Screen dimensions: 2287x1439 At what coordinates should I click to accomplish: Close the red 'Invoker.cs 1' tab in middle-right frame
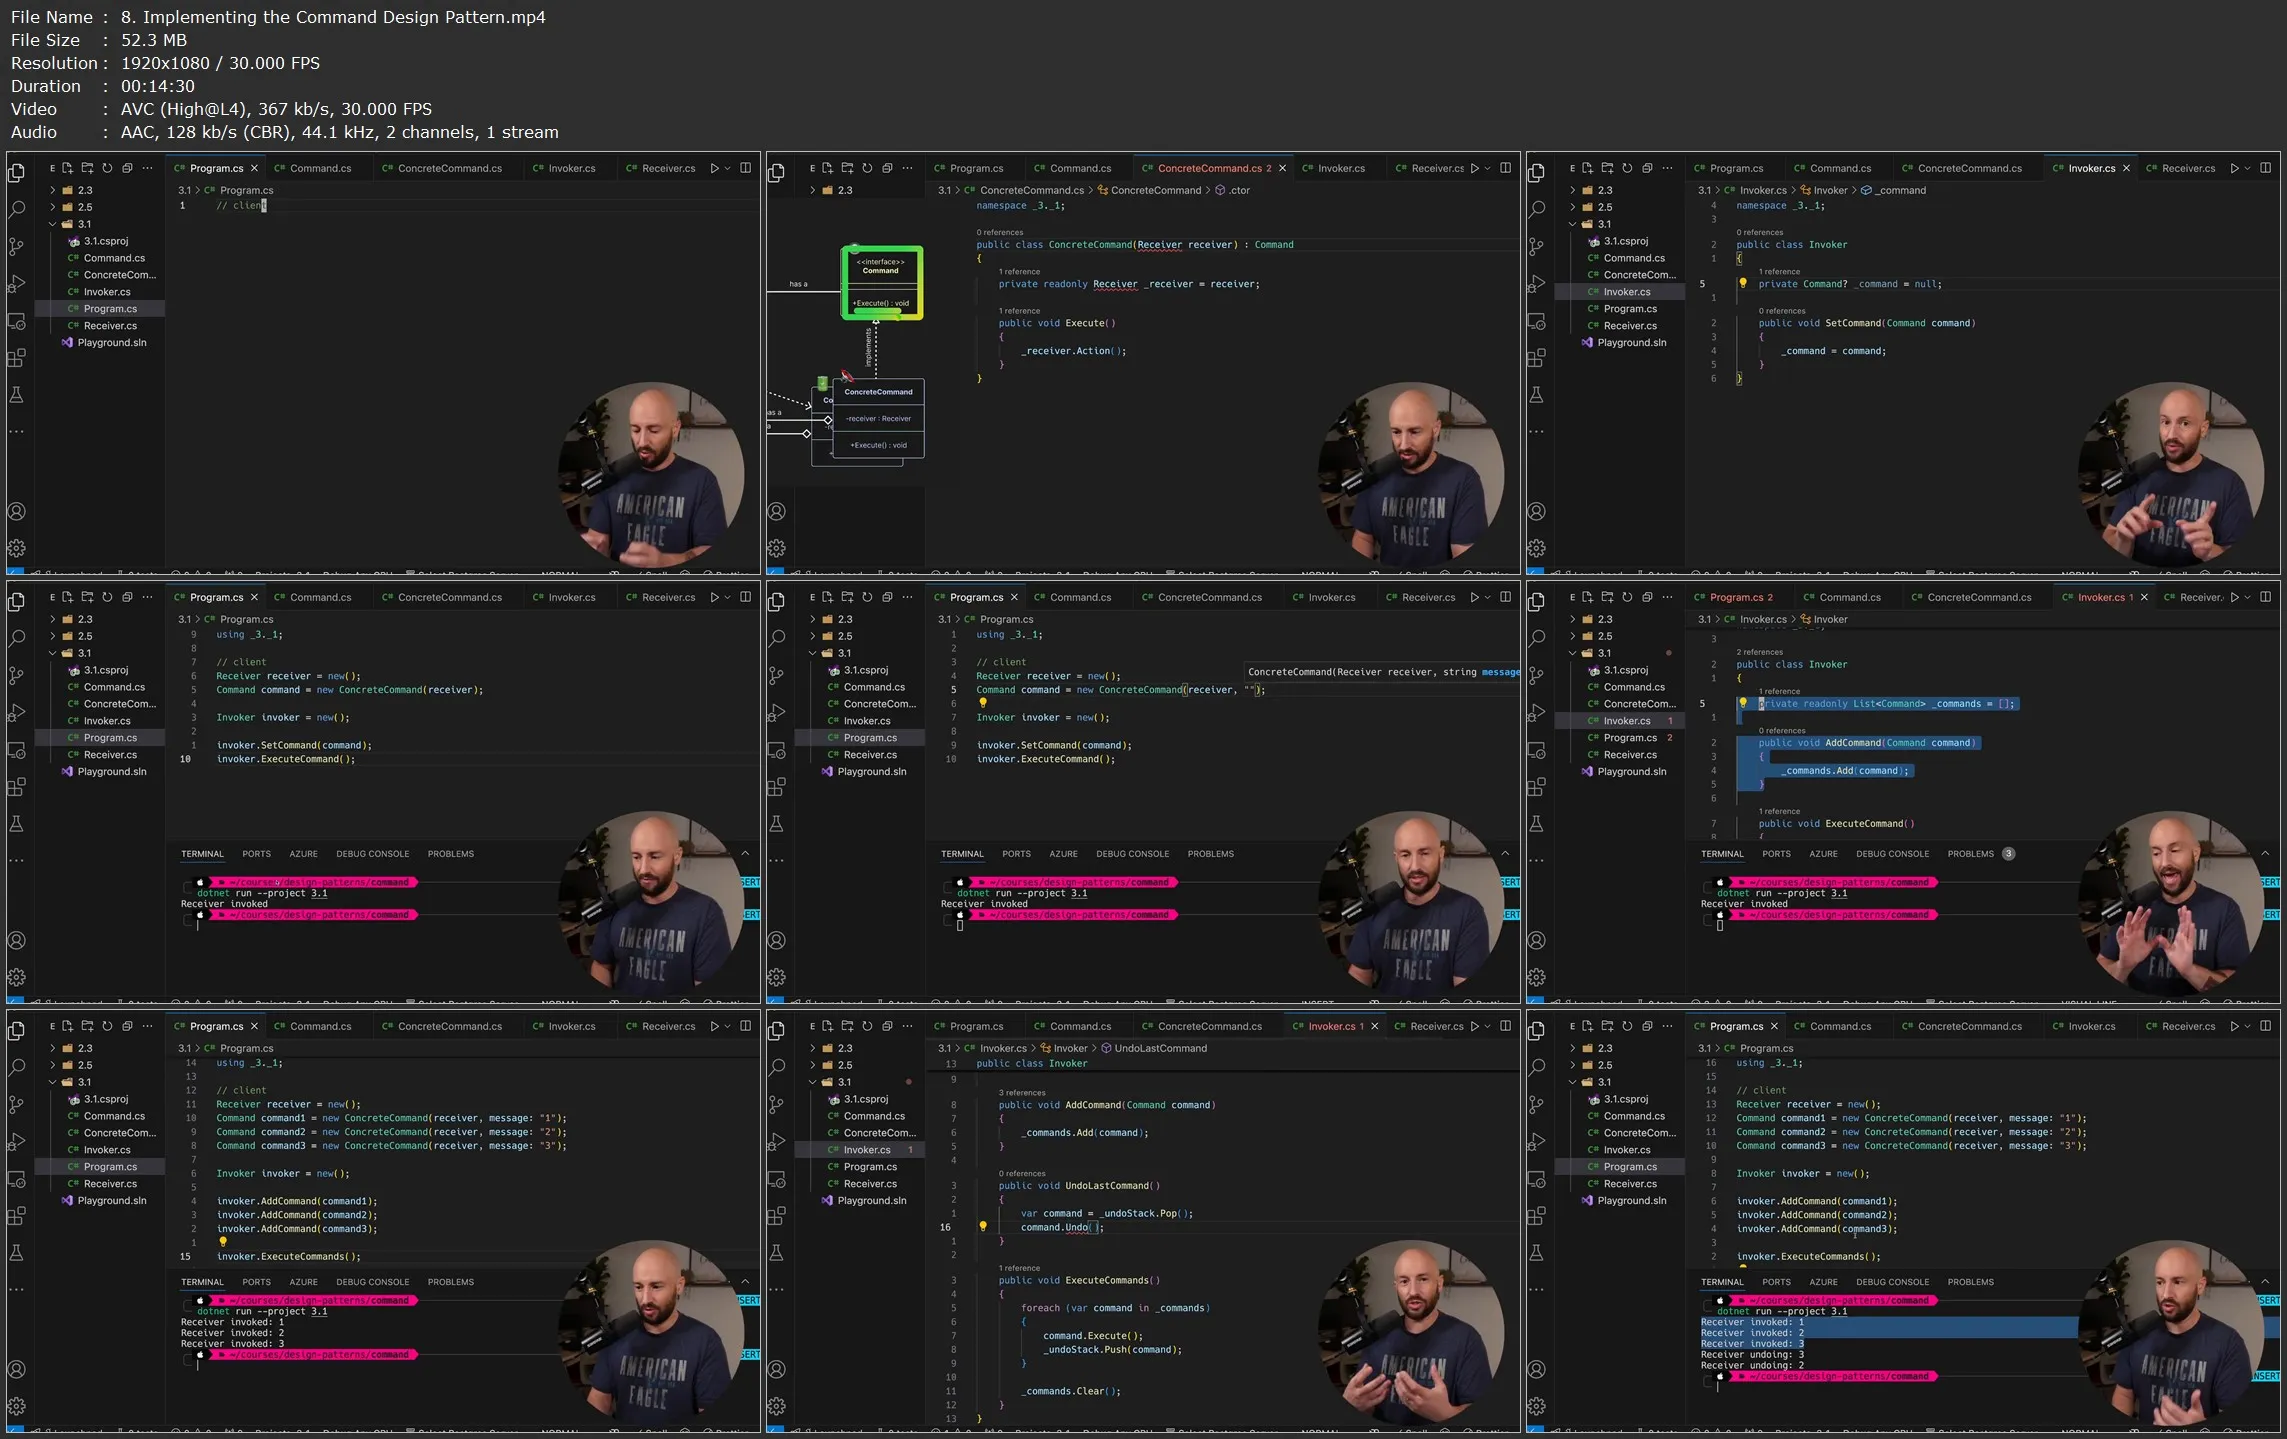pos(2144,597)
